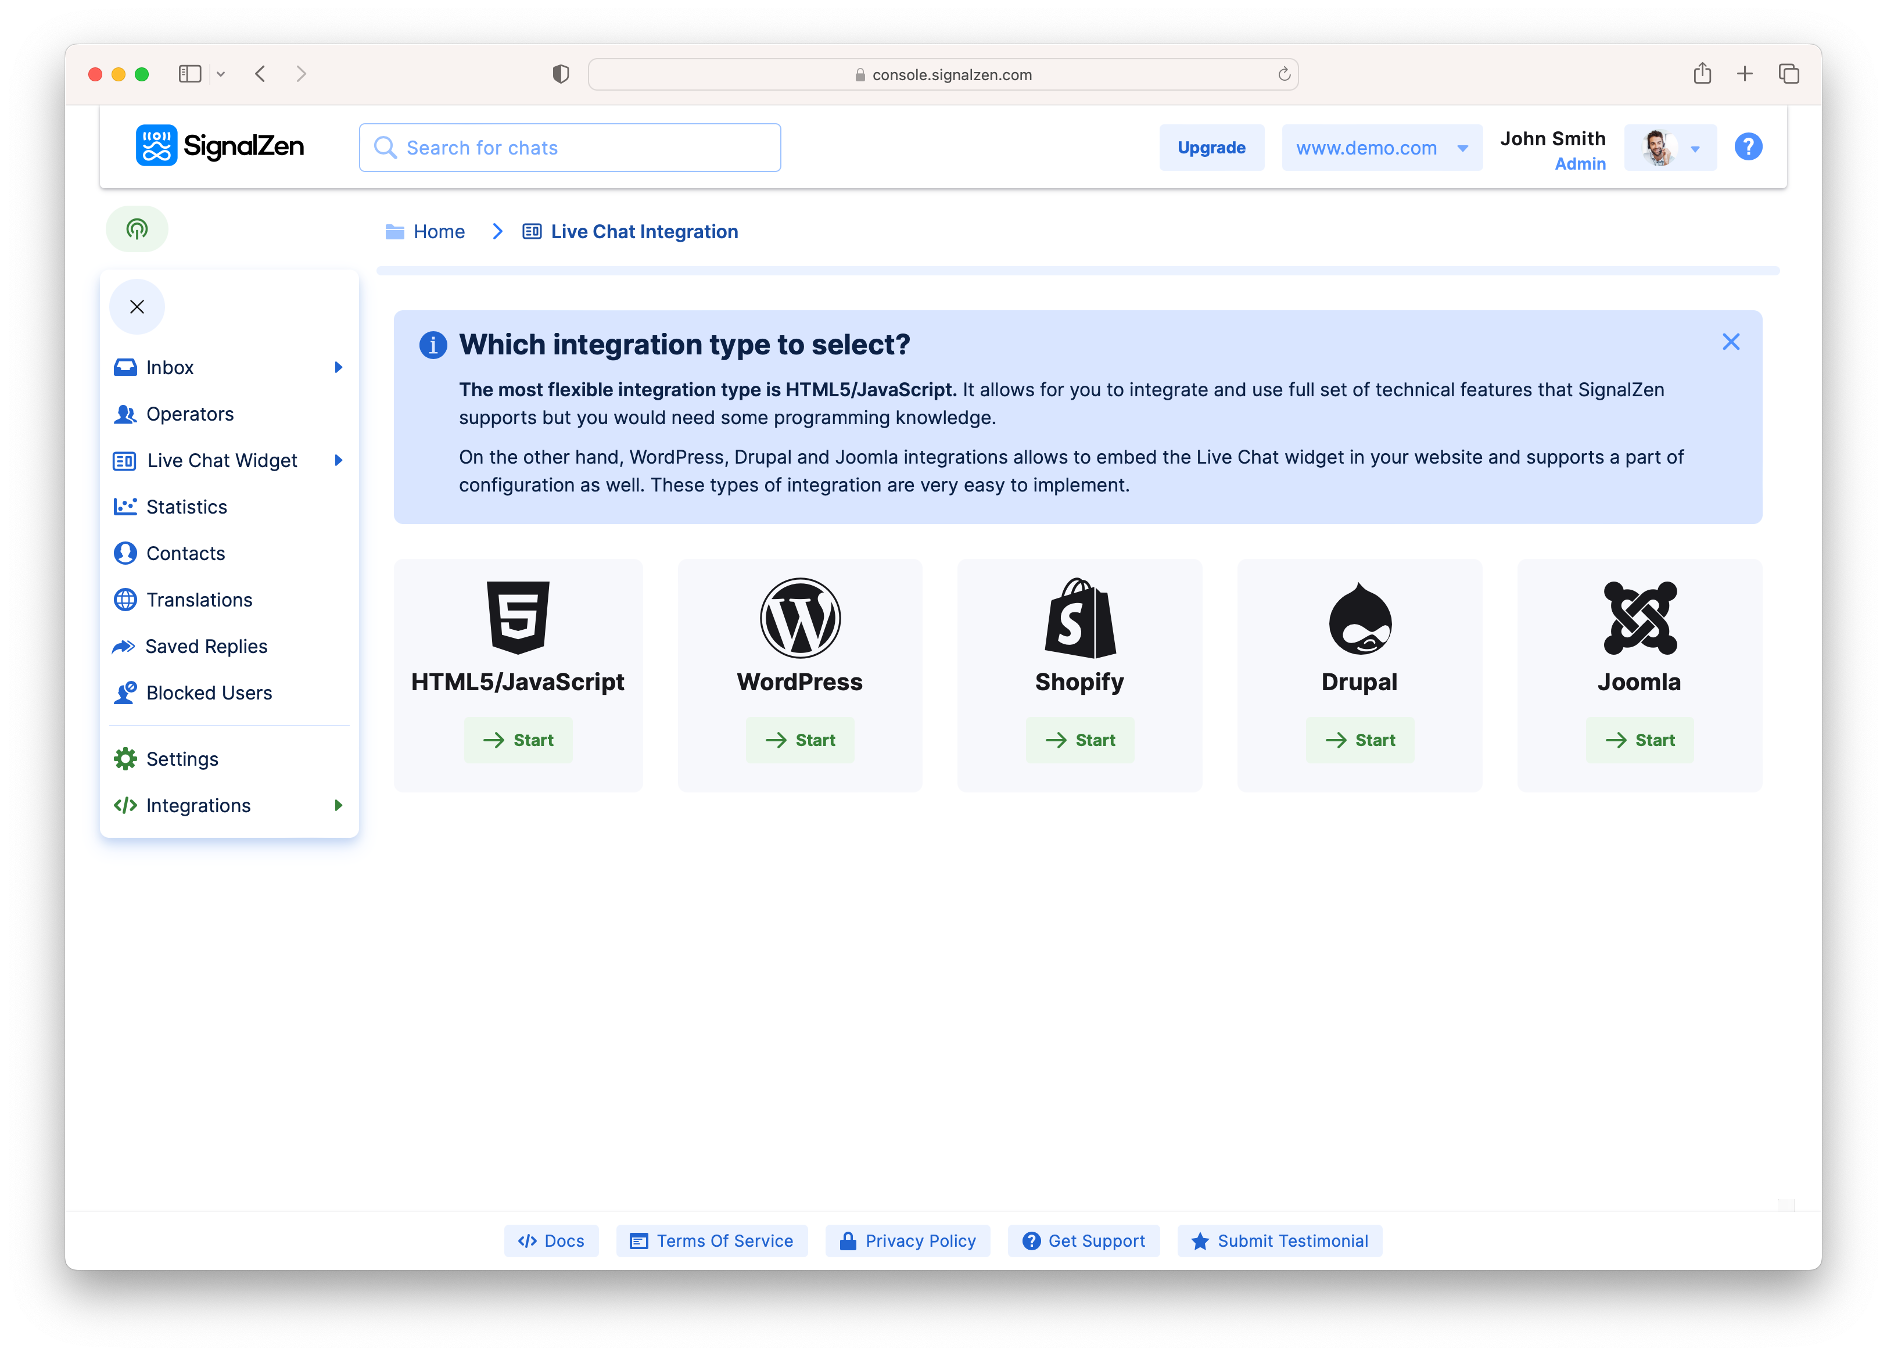
Task: Click the HTML5 logo icon
Action: pos(518,617)
